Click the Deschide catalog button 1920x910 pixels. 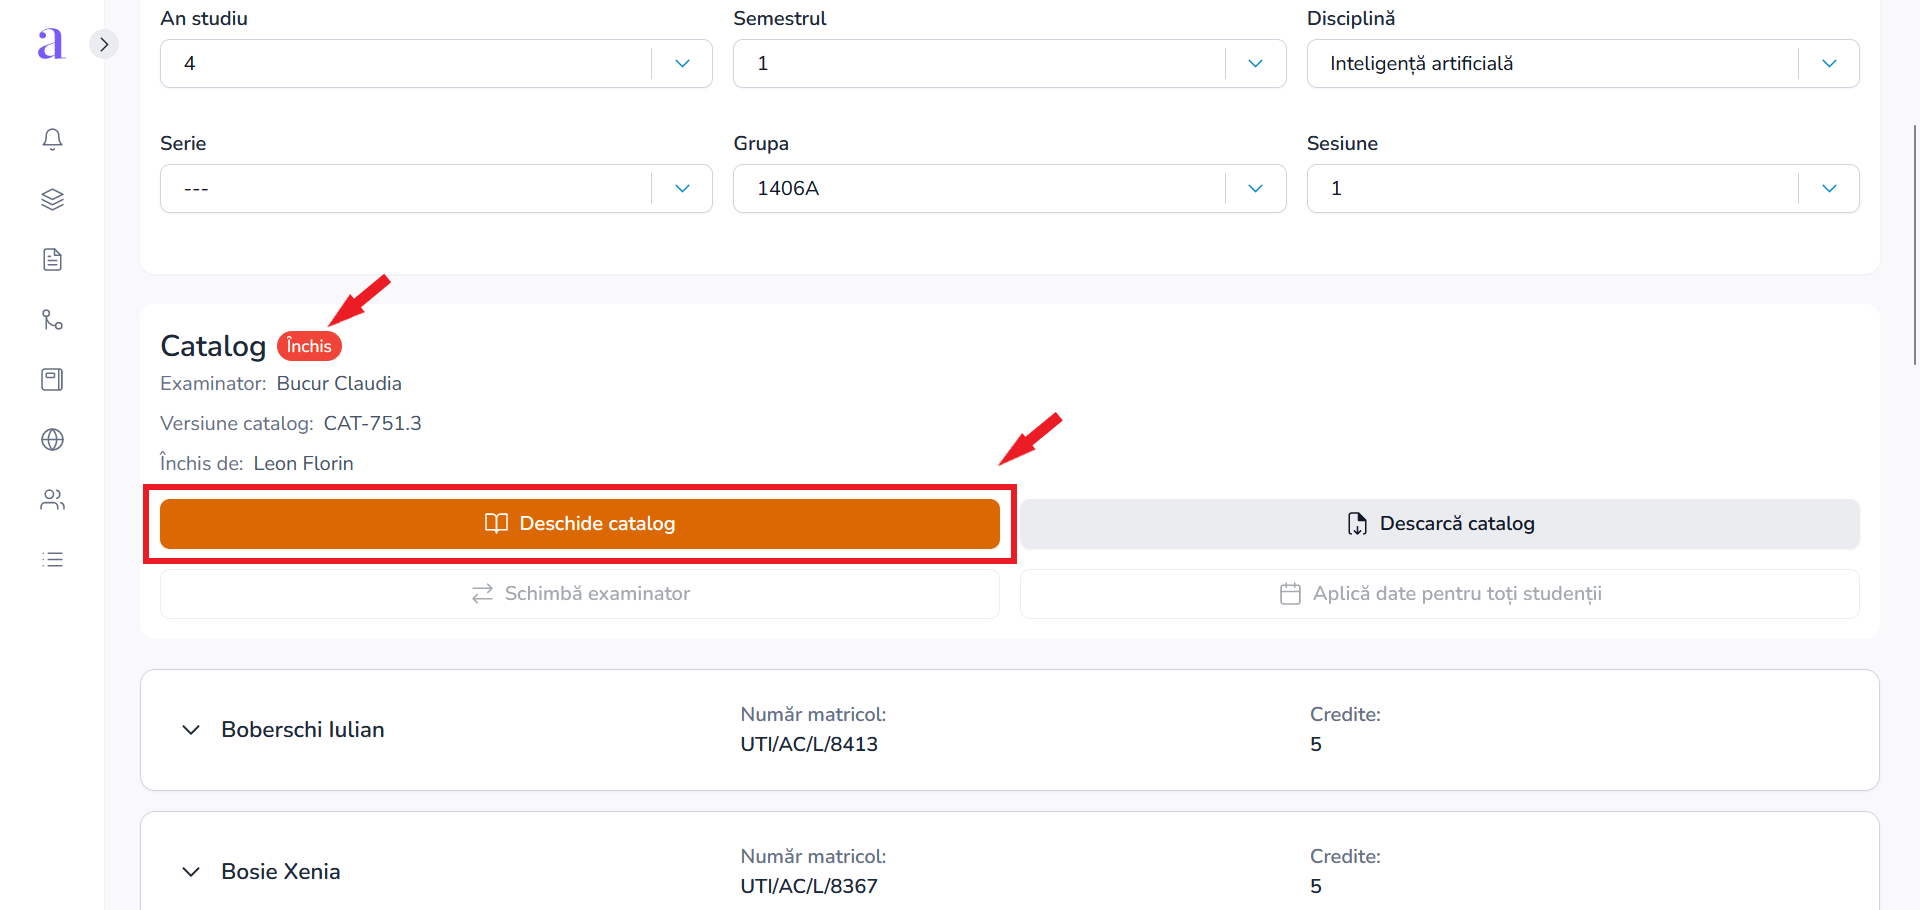pos(580,524)
